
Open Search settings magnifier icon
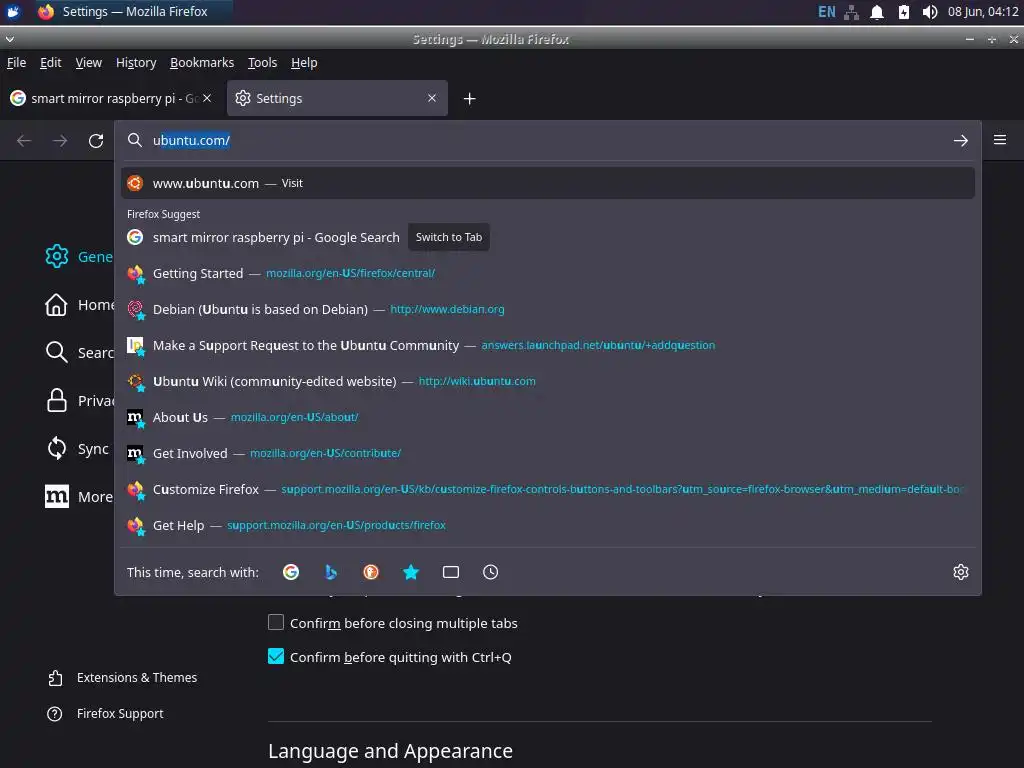click(x=57, y=352)
